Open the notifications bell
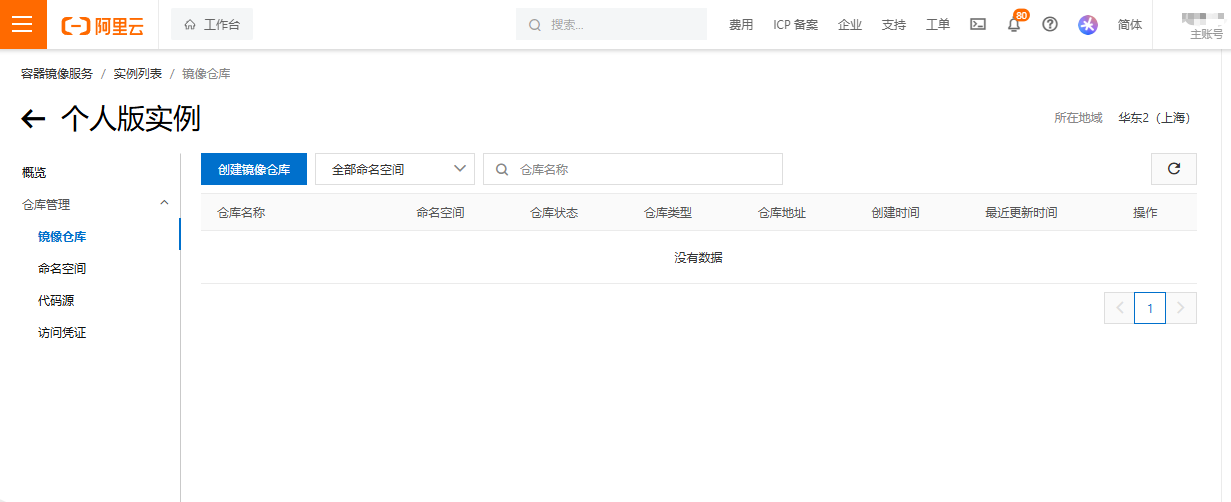 1014,25
